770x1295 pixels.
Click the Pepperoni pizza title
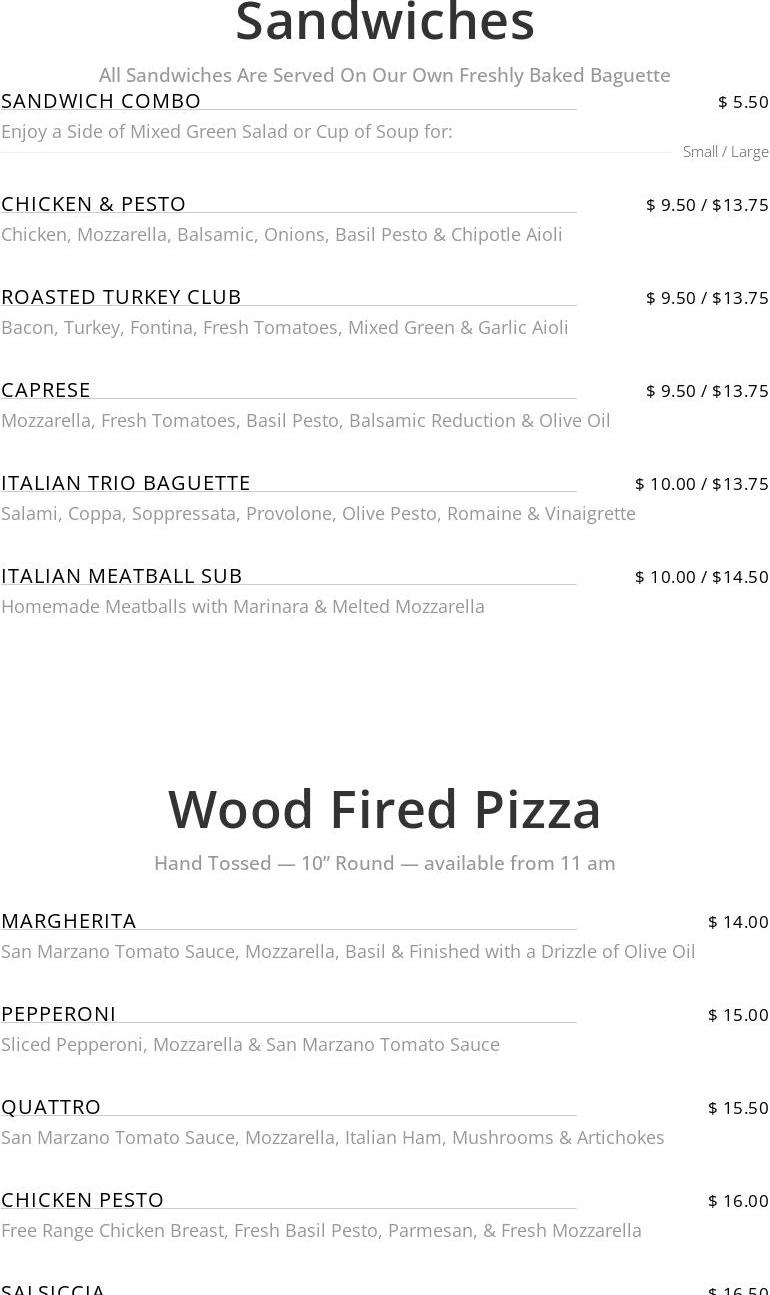tap(59, 1014)
